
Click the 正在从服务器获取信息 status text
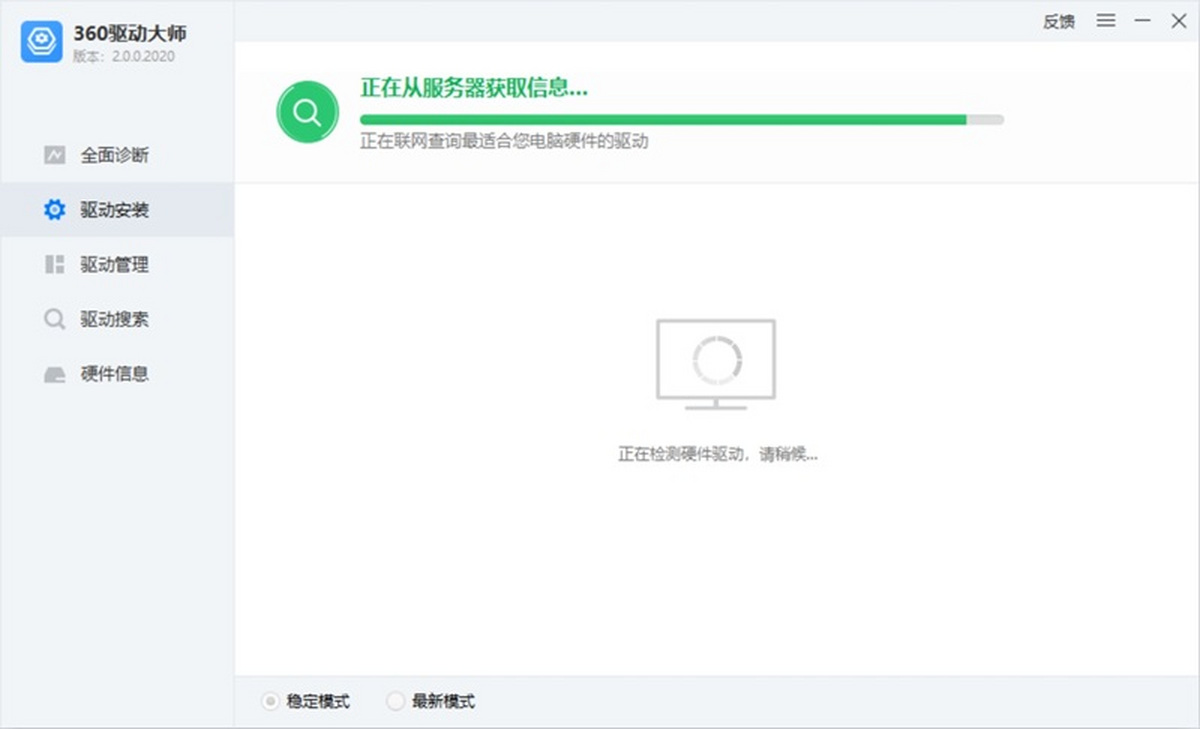pos(475,88)
